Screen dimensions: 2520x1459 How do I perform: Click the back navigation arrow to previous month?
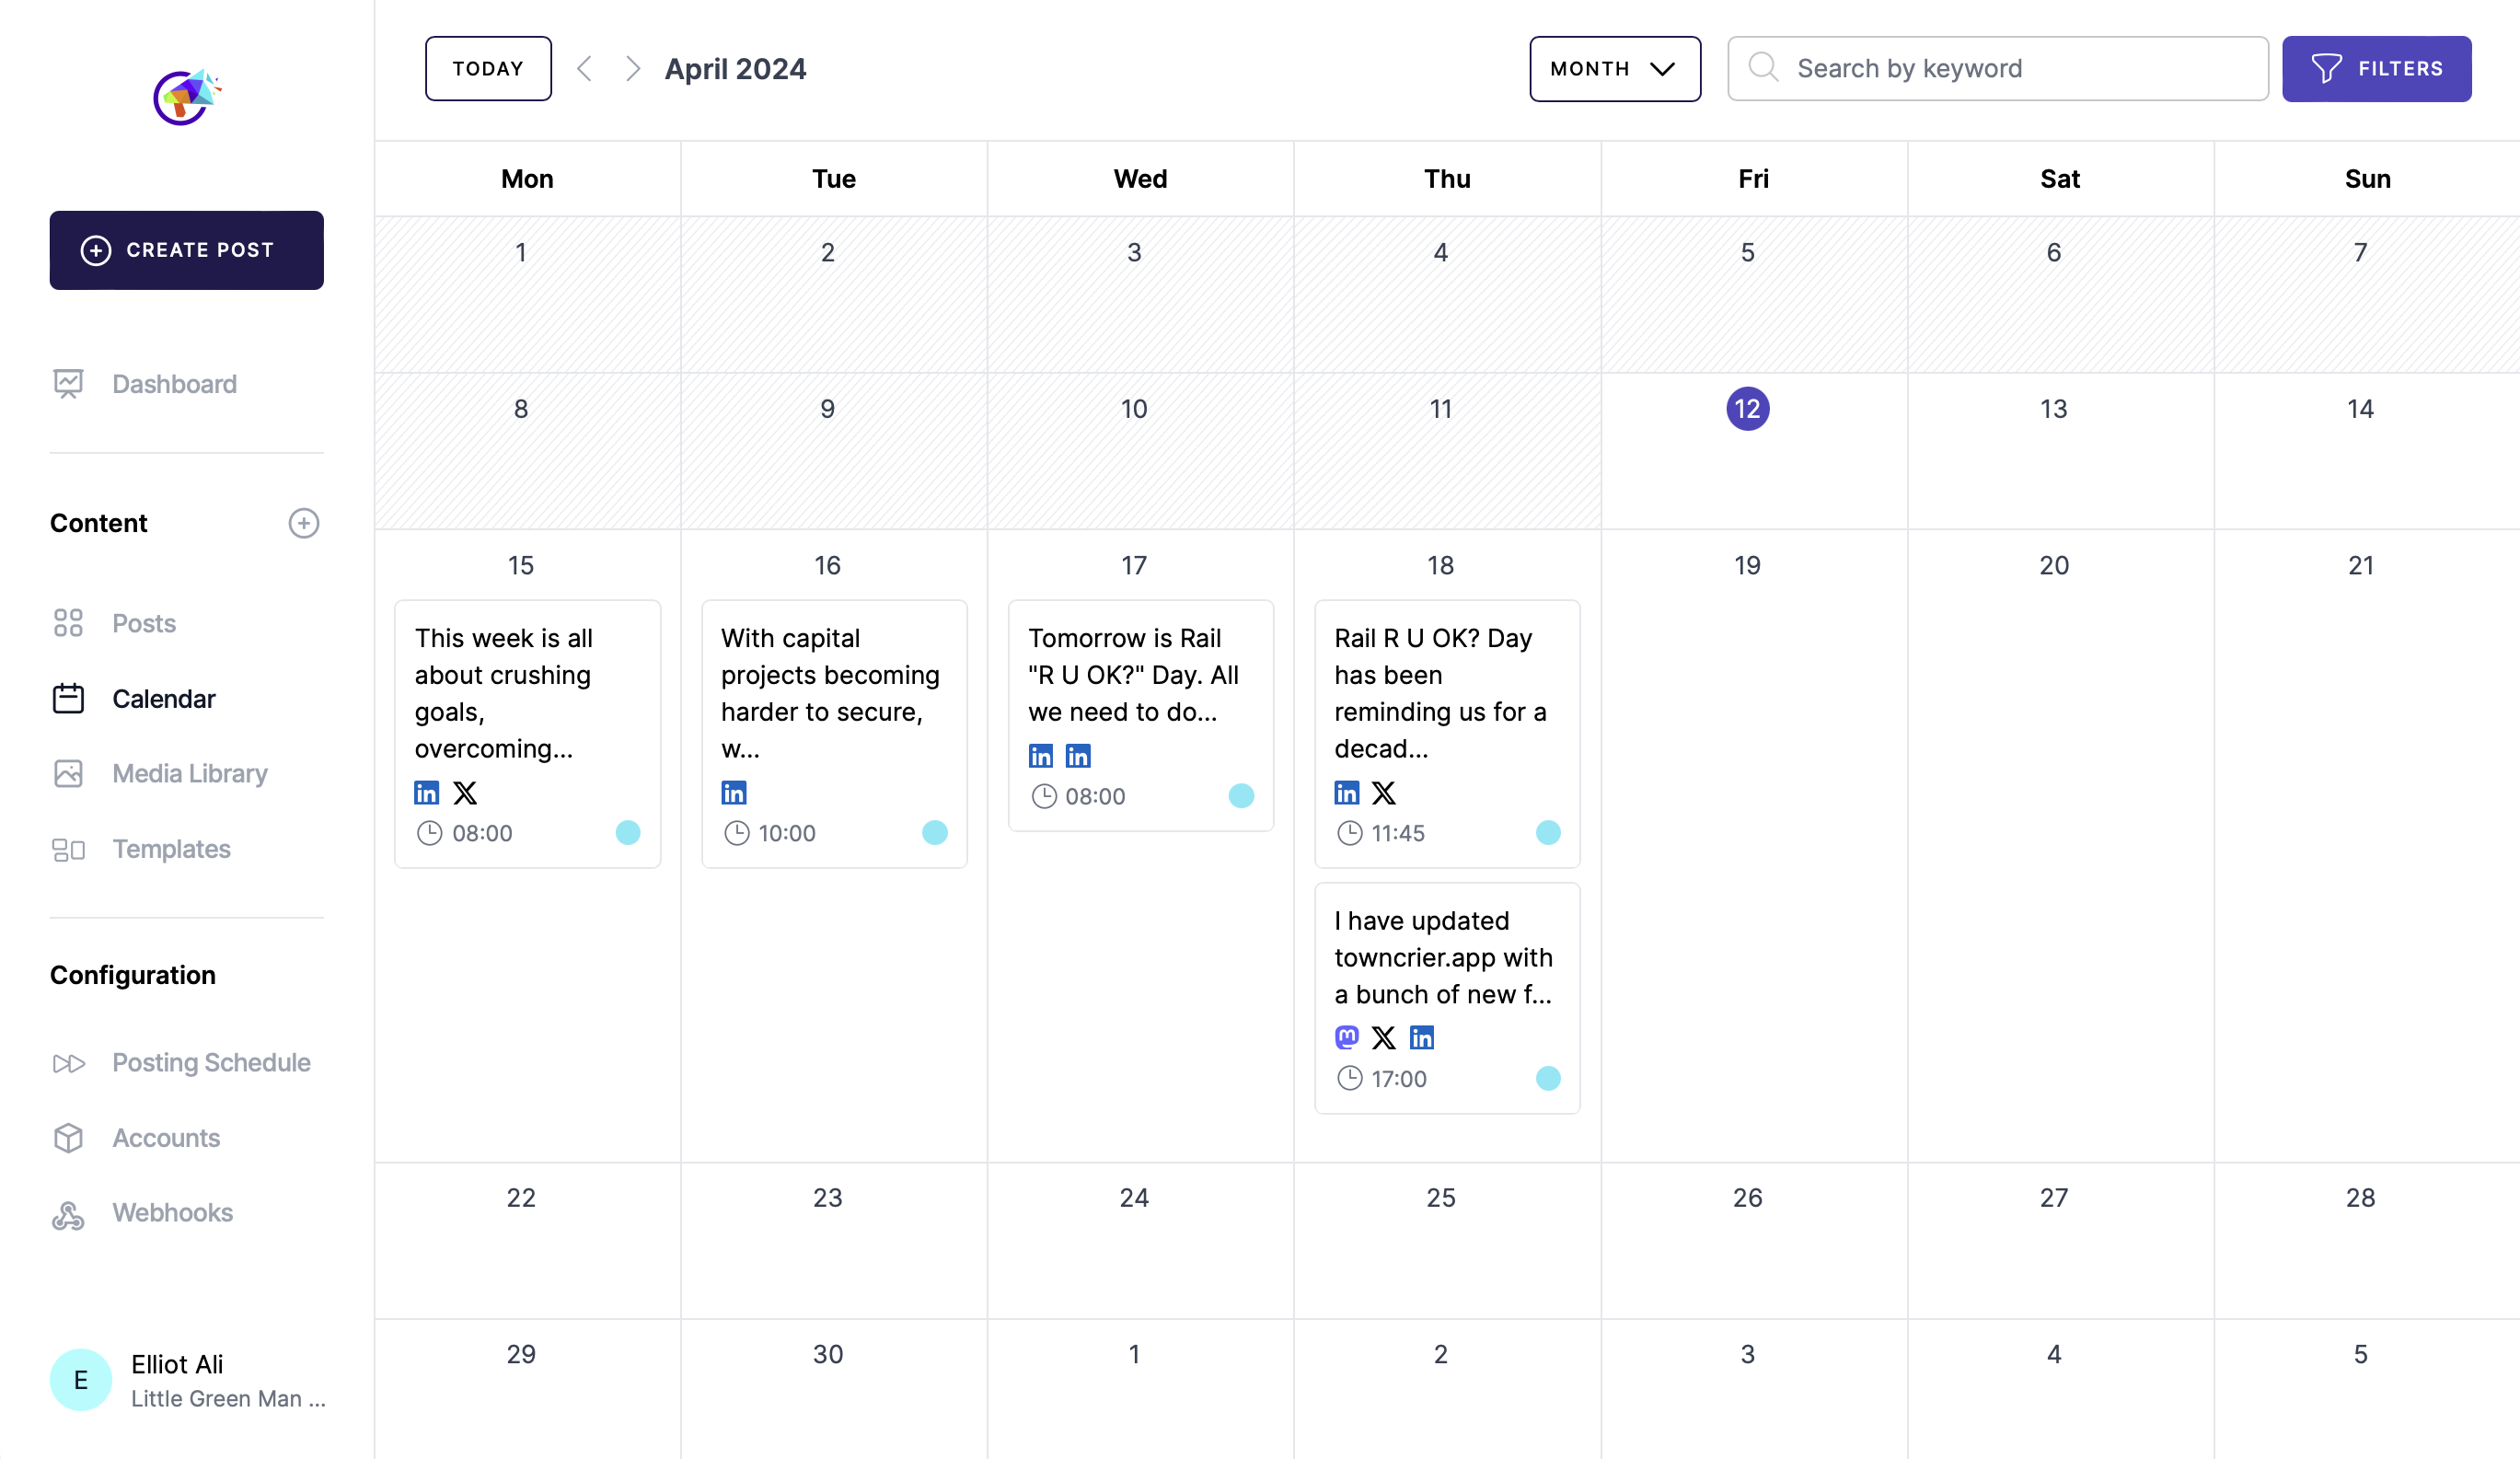click(x=585, y=68)
